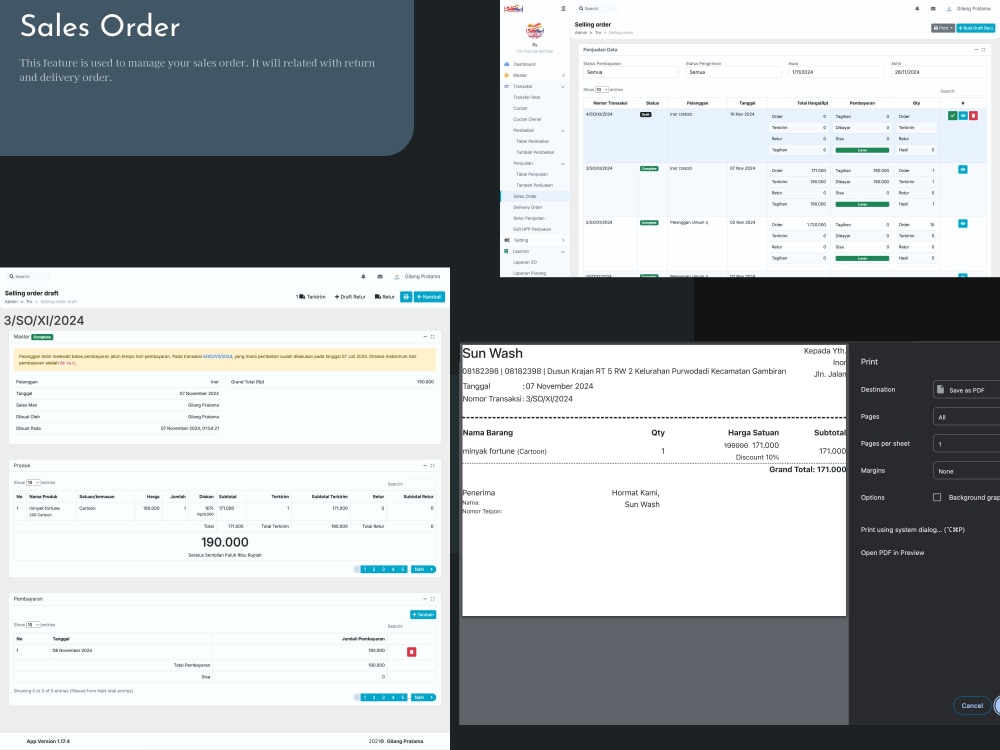Maximize the Master card

pos(433,337)
